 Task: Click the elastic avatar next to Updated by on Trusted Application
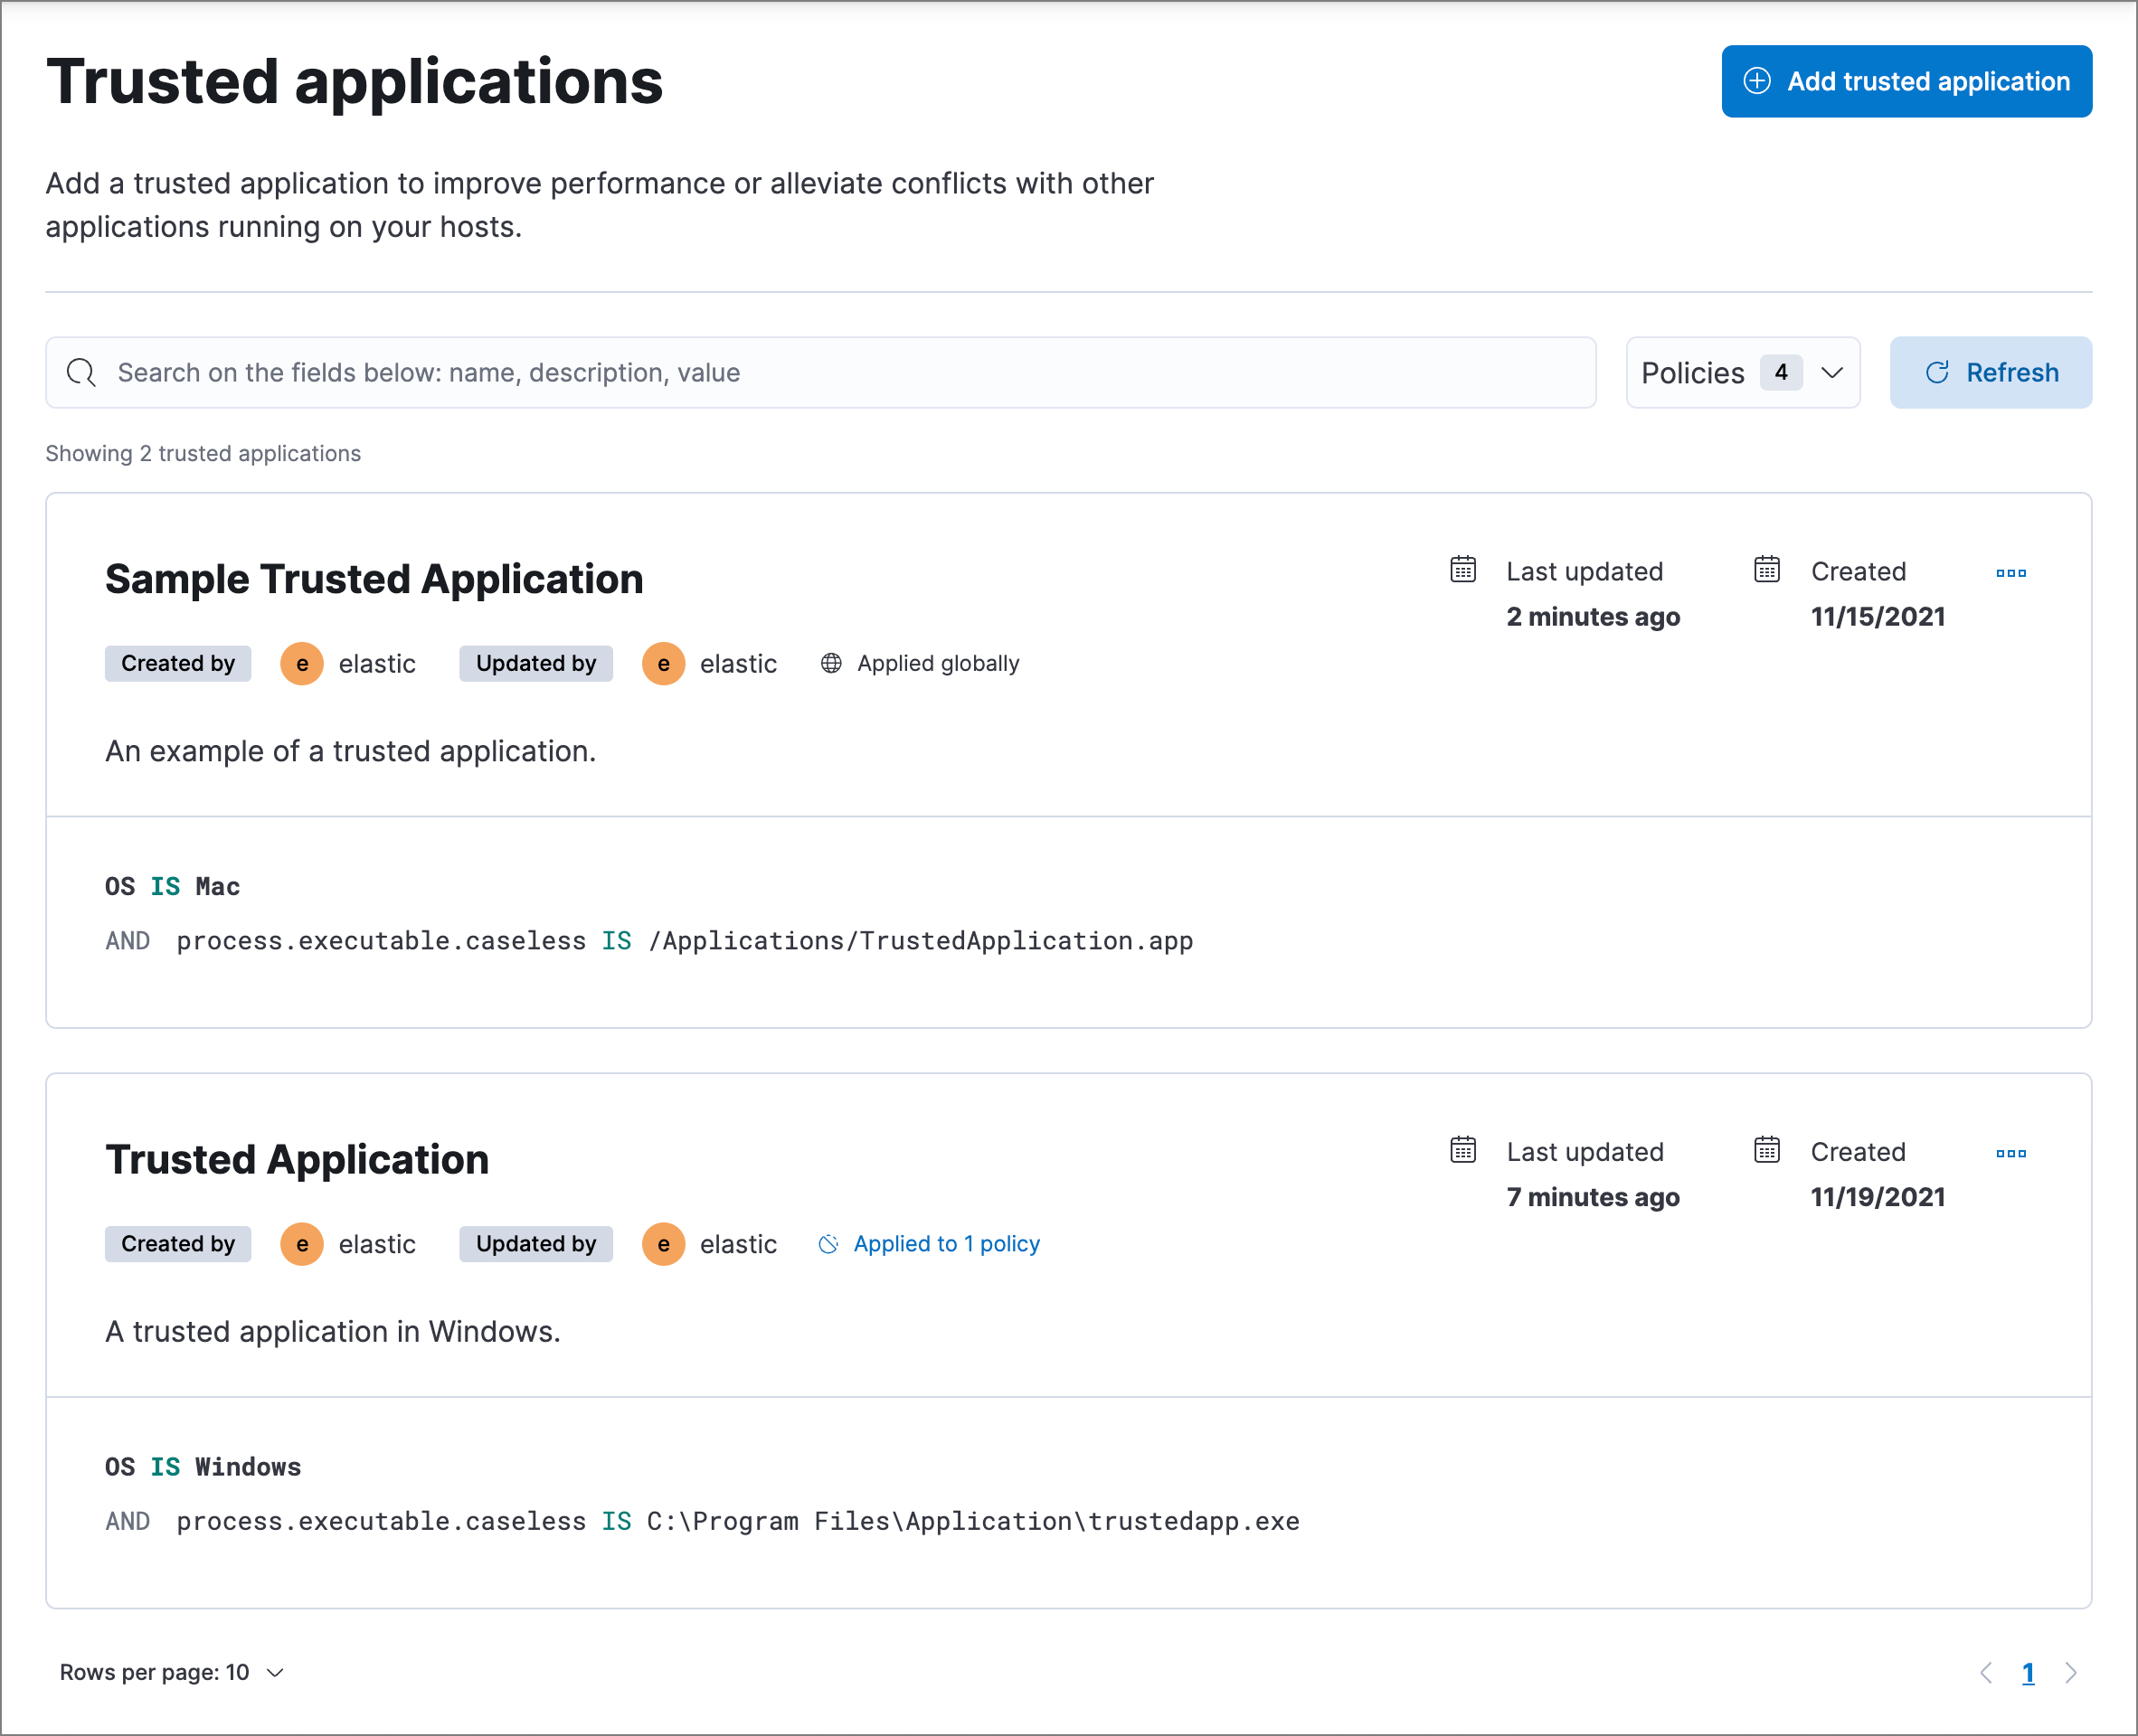(x=663, y=1243)
